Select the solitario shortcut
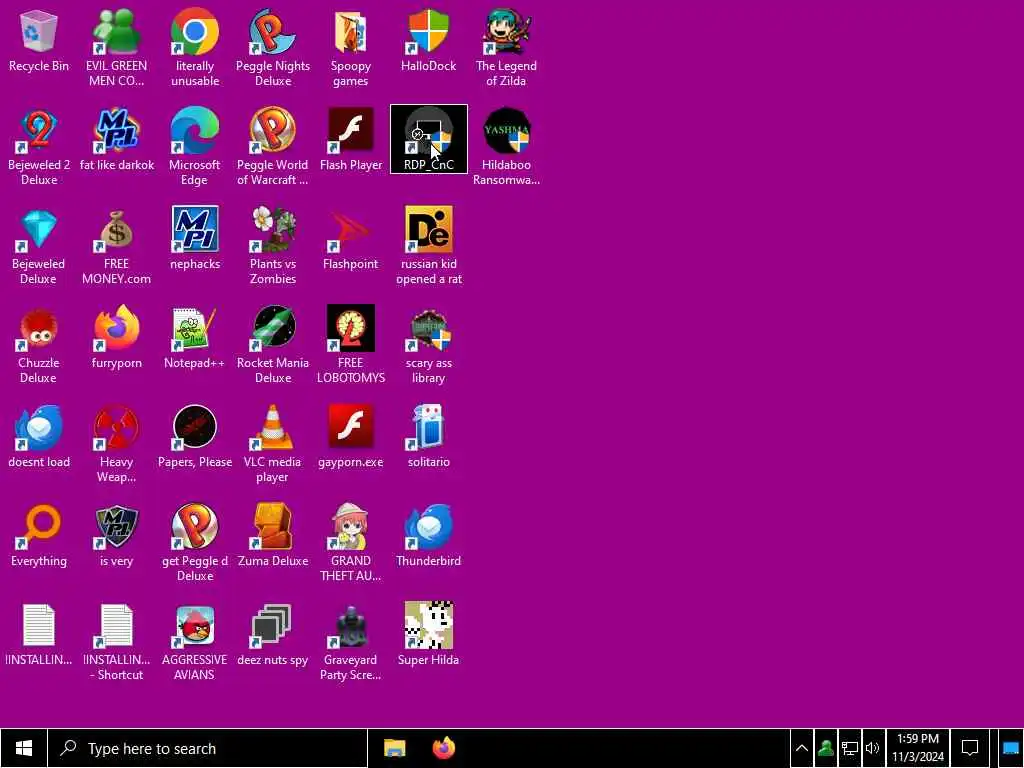This screenshot has width=1024, height=768. pyautogui.click(x=428, y=438)
